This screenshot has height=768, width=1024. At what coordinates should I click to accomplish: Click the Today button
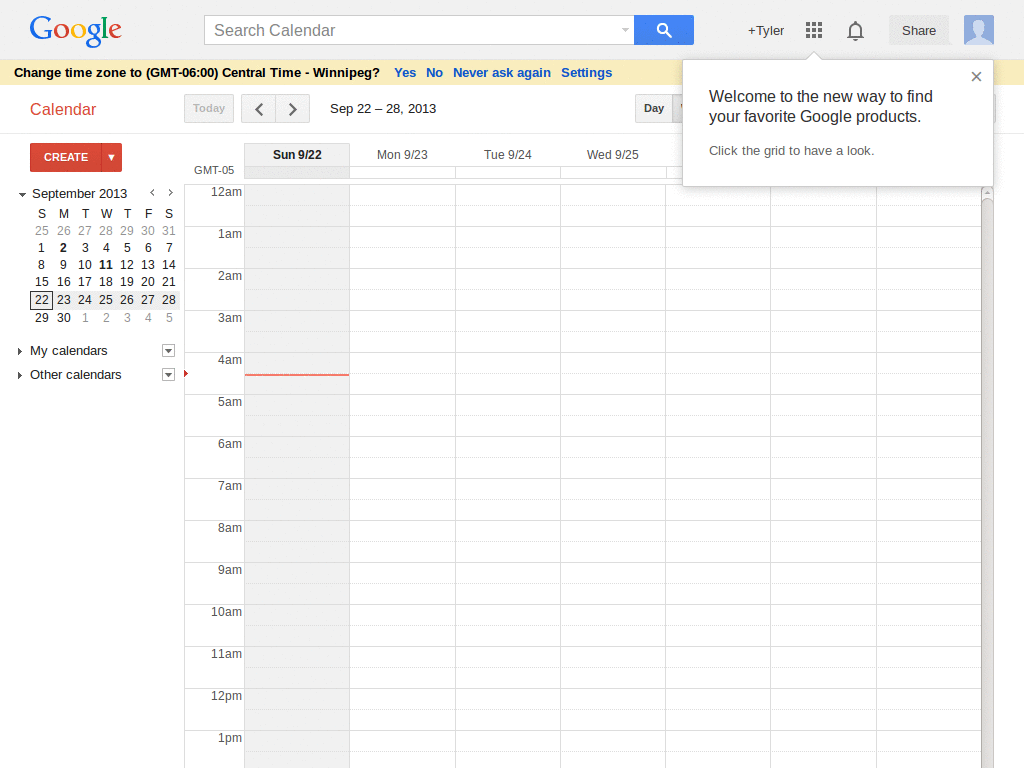(x=209, y=108)
